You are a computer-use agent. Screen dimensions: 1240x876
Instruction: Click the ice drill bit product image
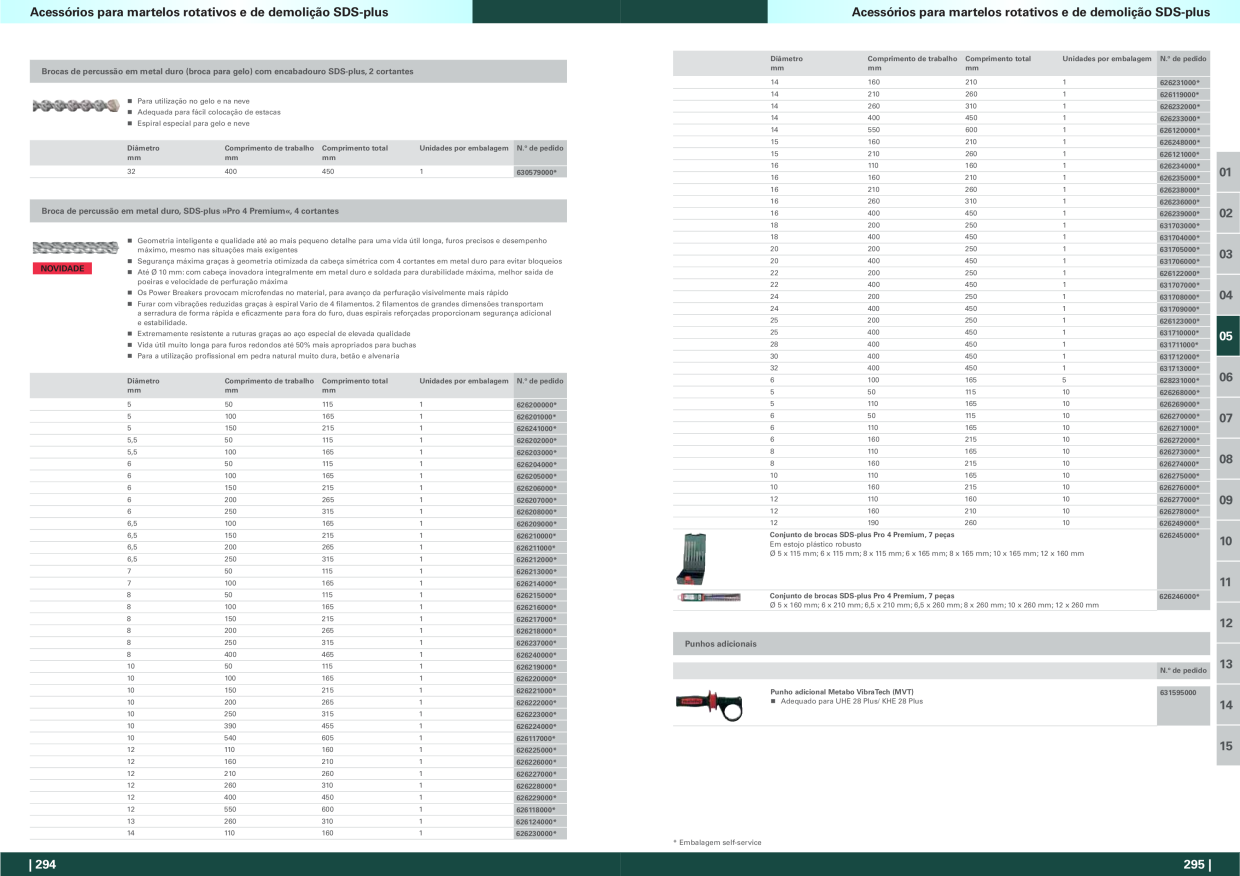(75, 105)
